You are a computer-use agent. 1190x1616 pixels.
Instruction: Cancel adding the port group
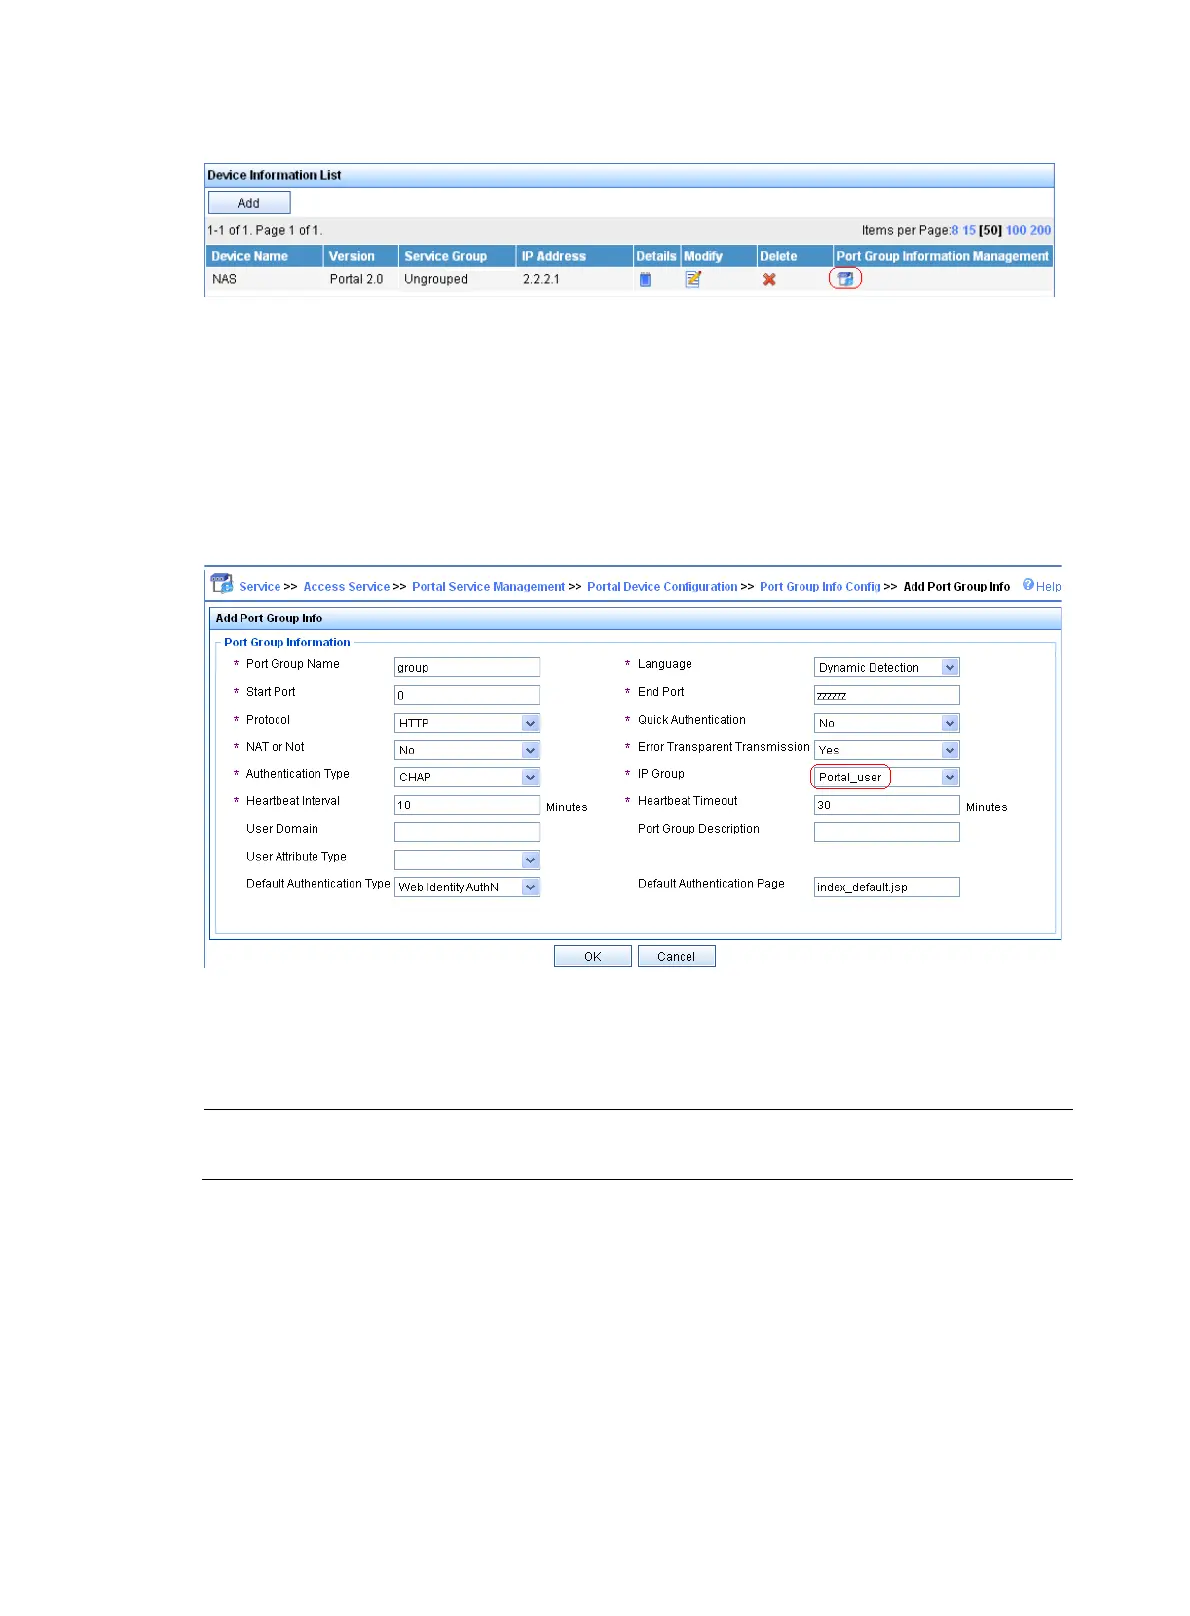point(676,957)
